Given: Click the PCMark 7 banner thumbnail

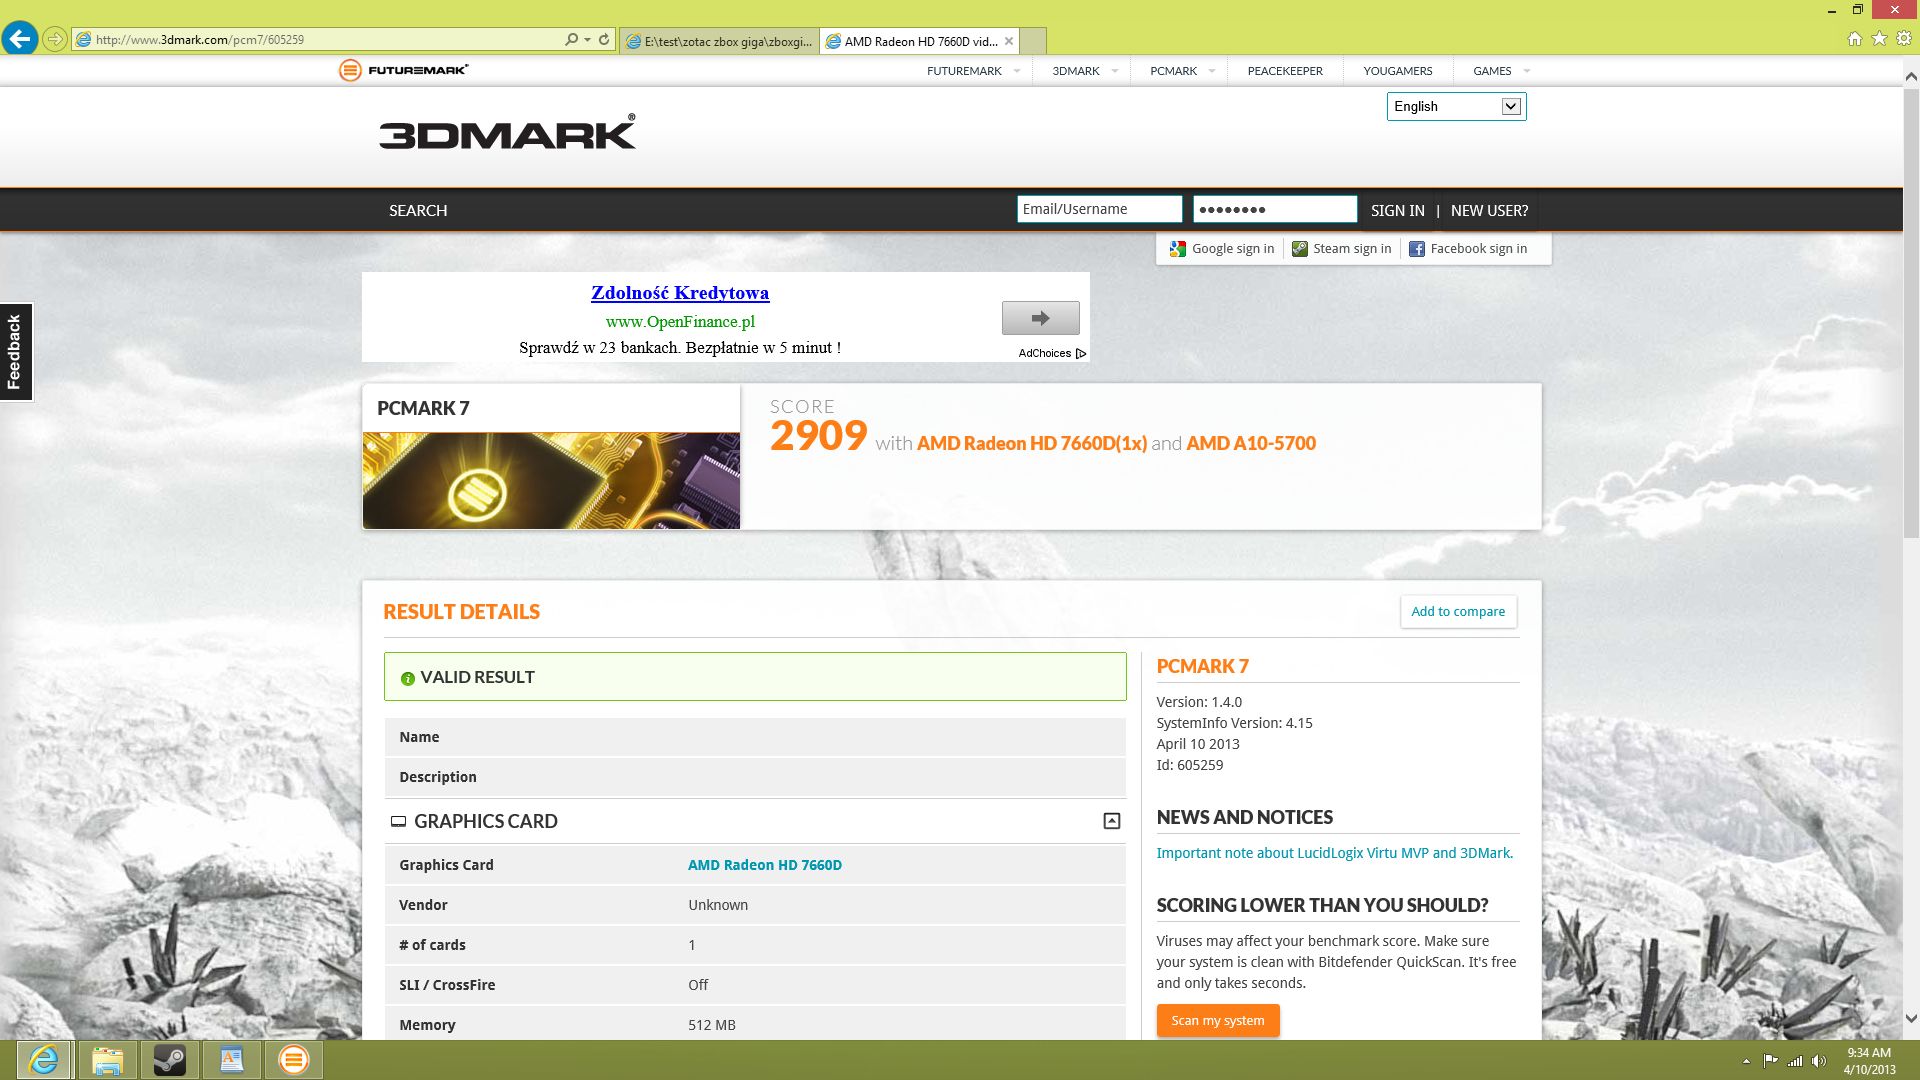Looking at the screenshot, I should (551, 480).
